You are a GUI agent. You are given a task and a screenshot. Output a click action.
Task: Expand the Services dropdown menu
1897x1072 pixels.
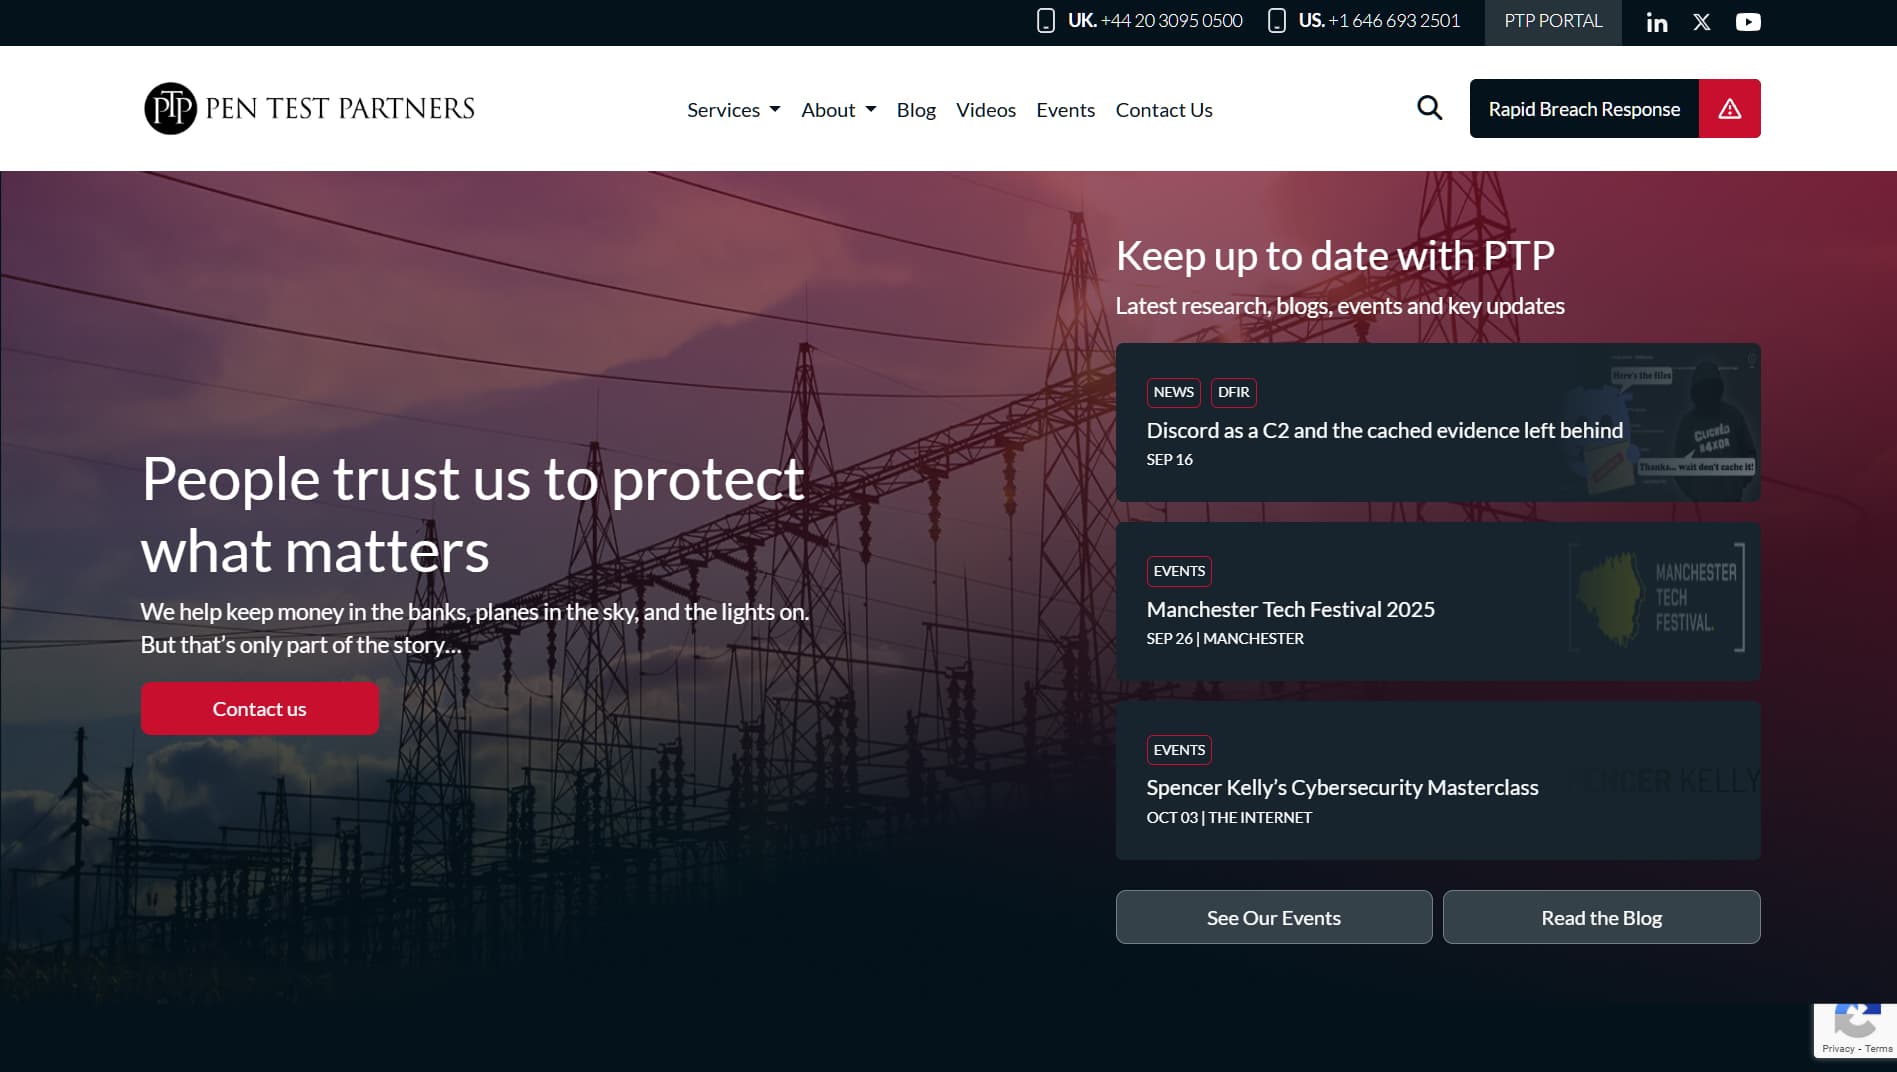click(733, 109)
